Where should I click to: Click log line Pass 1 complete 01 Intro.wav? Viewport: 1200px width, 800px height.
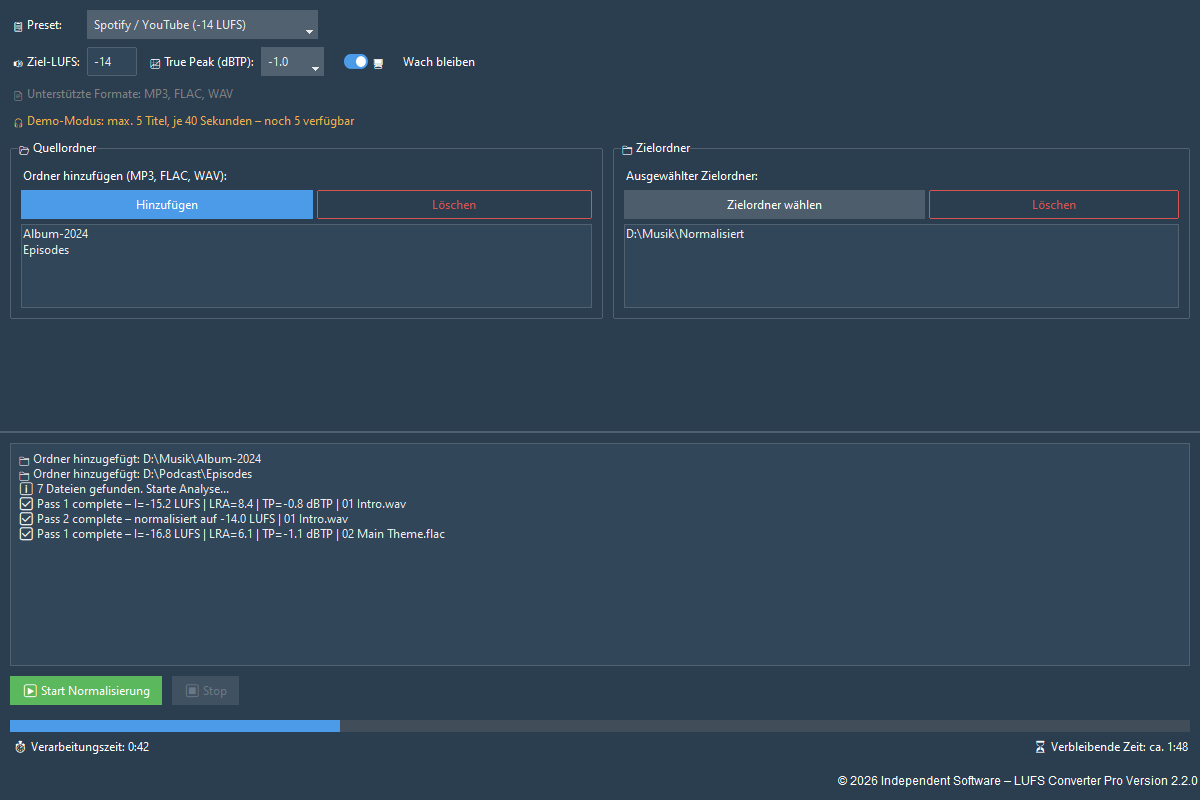222,505
